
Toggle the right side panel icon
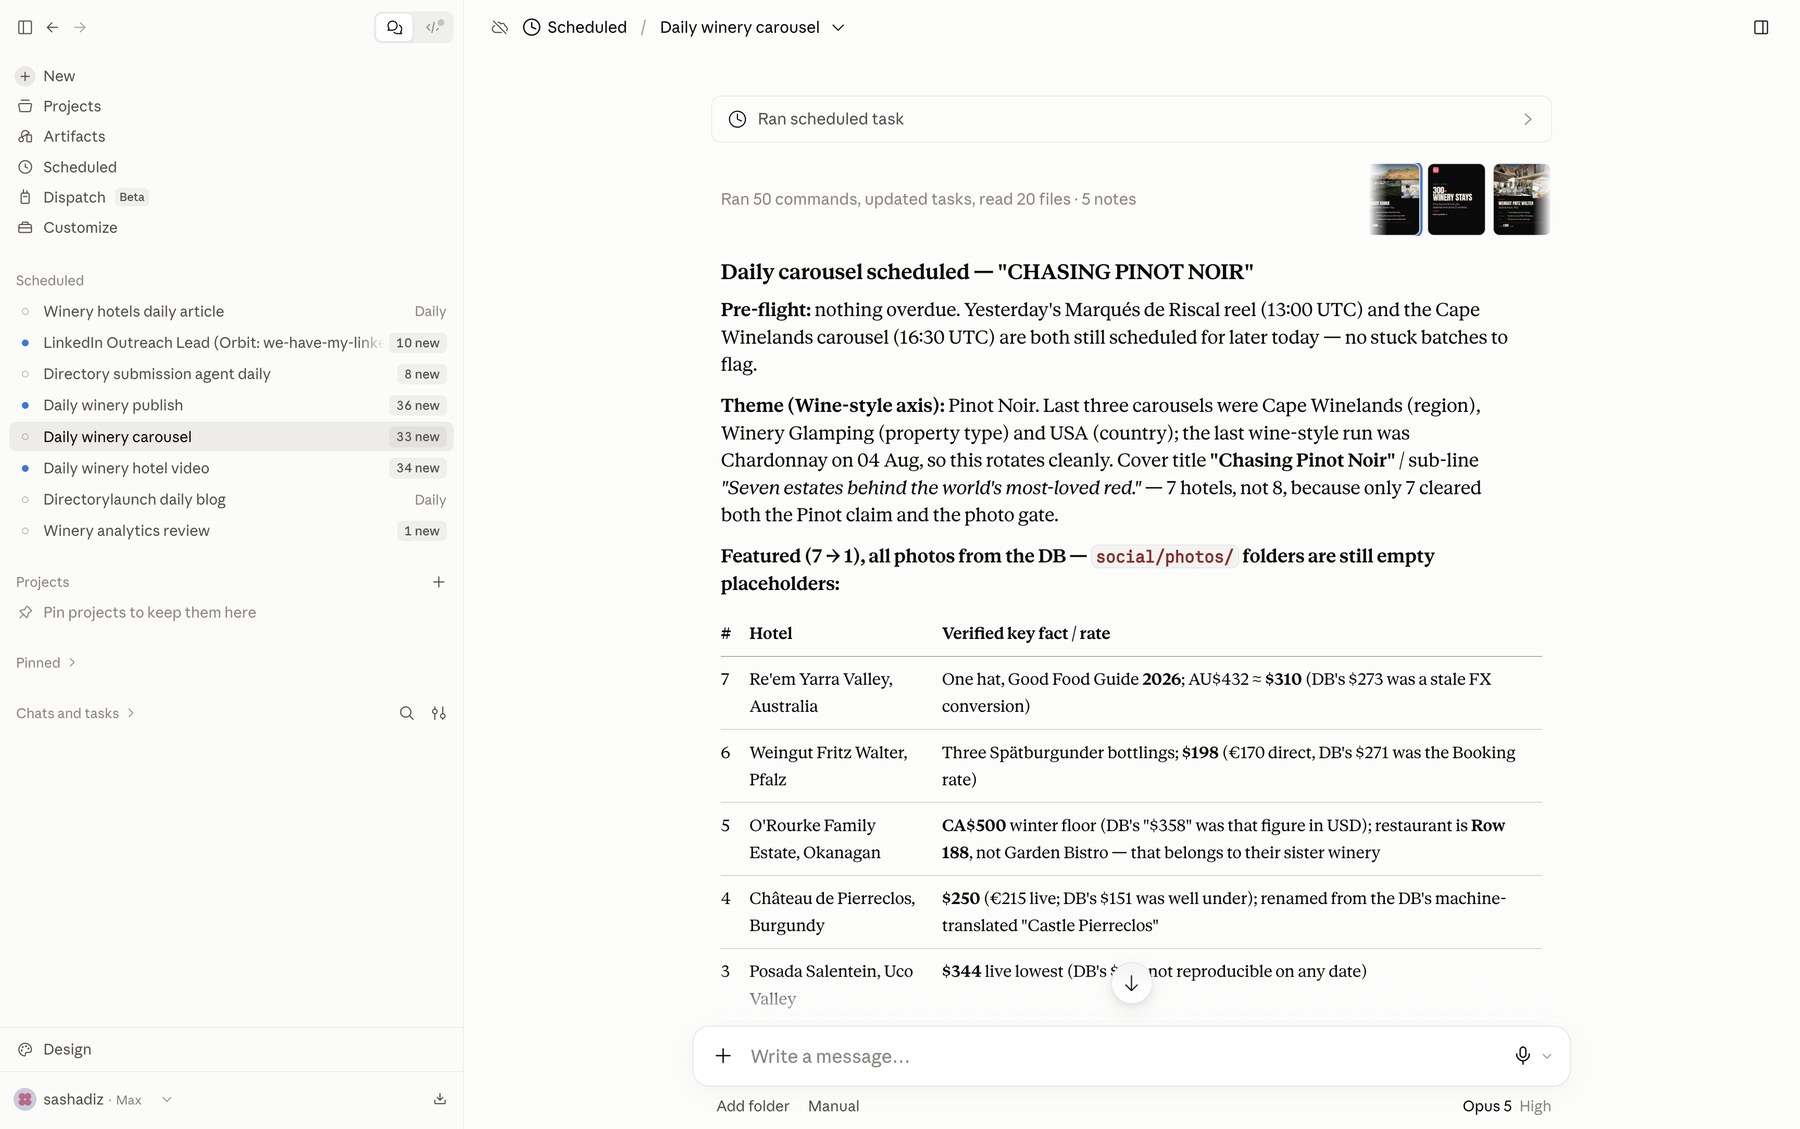point(1761,27)
